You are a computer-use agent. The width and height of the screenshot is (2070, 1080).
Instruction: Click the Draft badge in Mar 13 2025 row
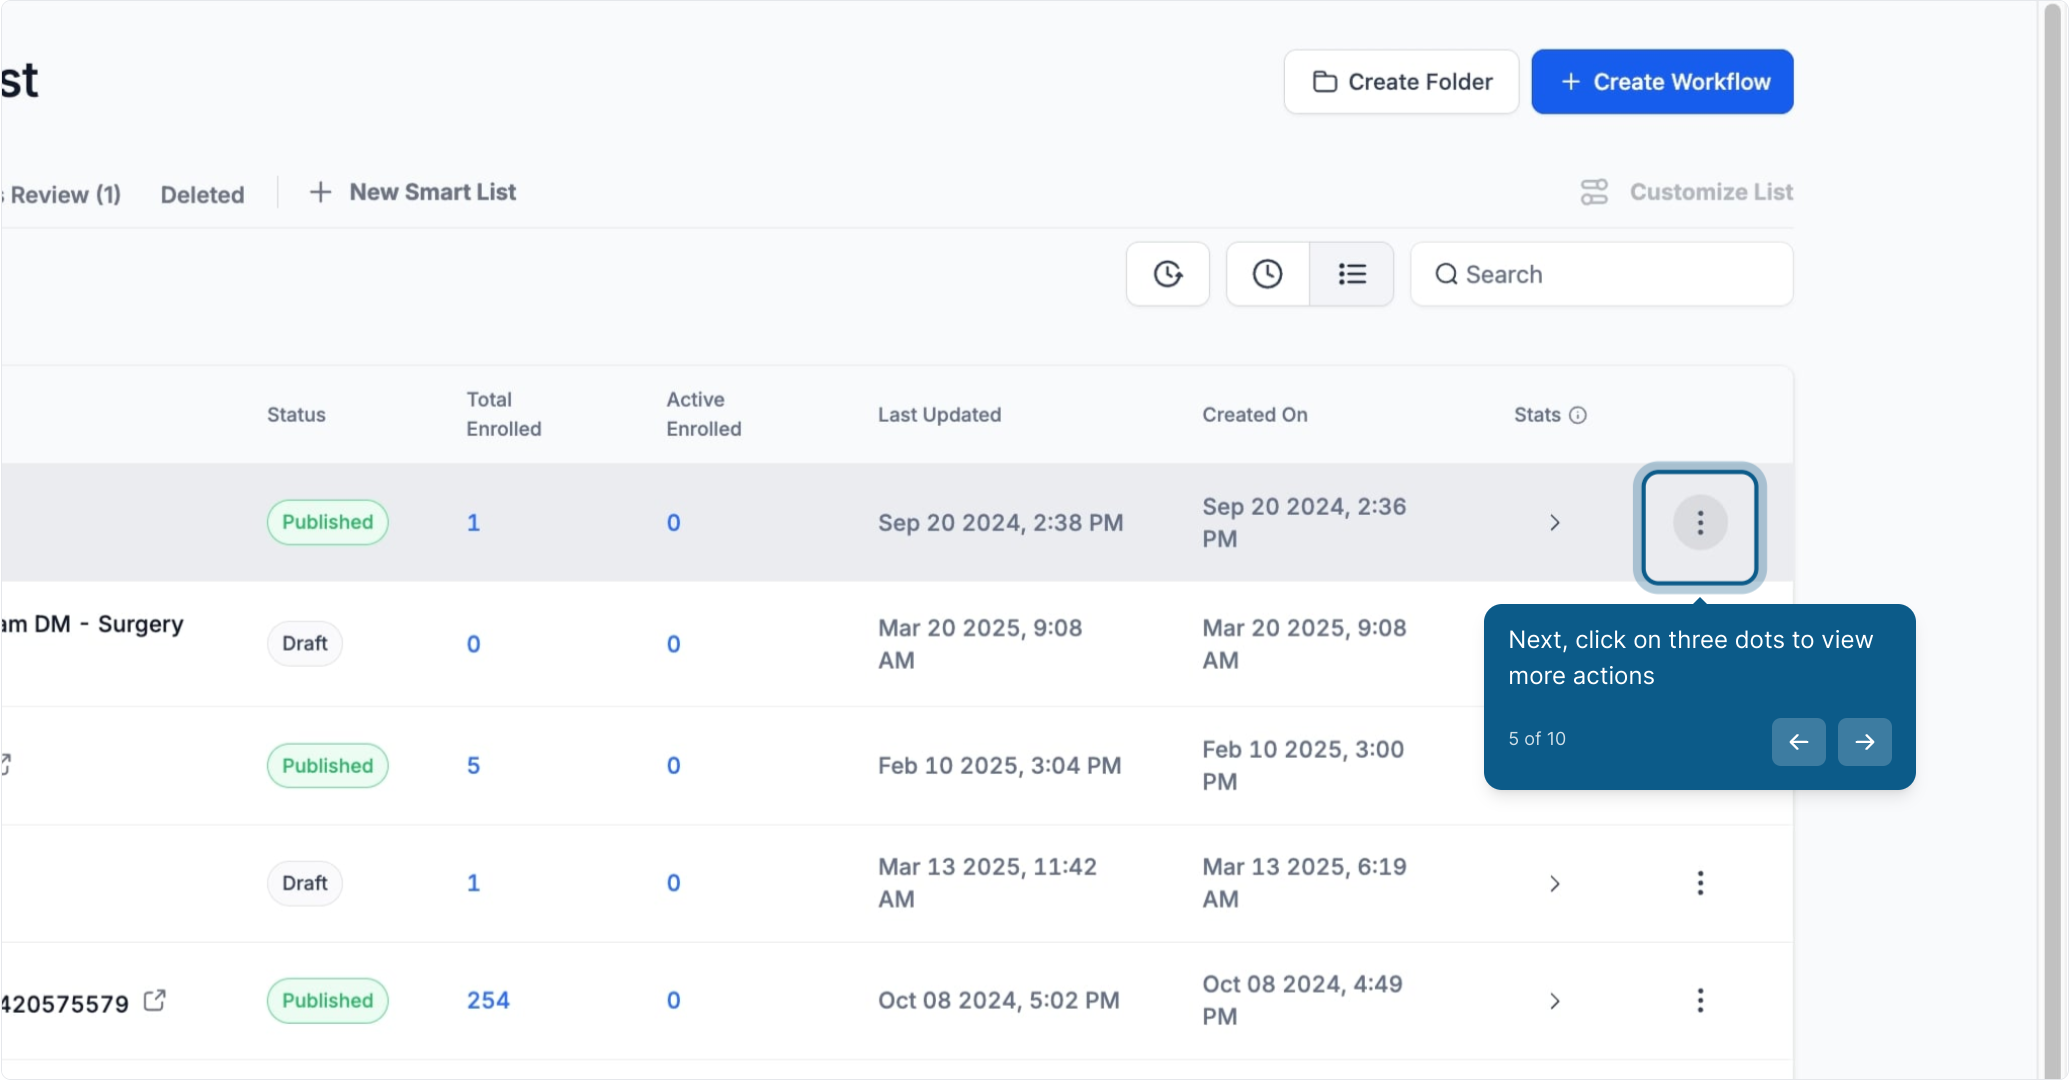click(304, 883)
